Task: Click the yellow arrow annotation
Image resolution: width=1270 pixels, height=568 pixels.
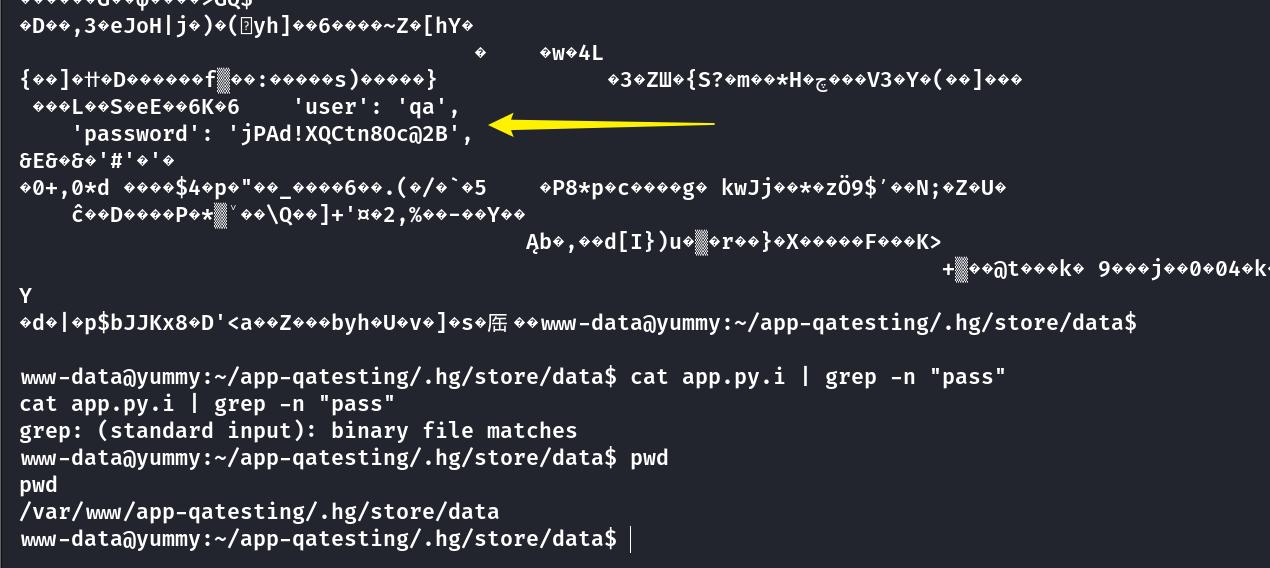Action: [602, 125]
